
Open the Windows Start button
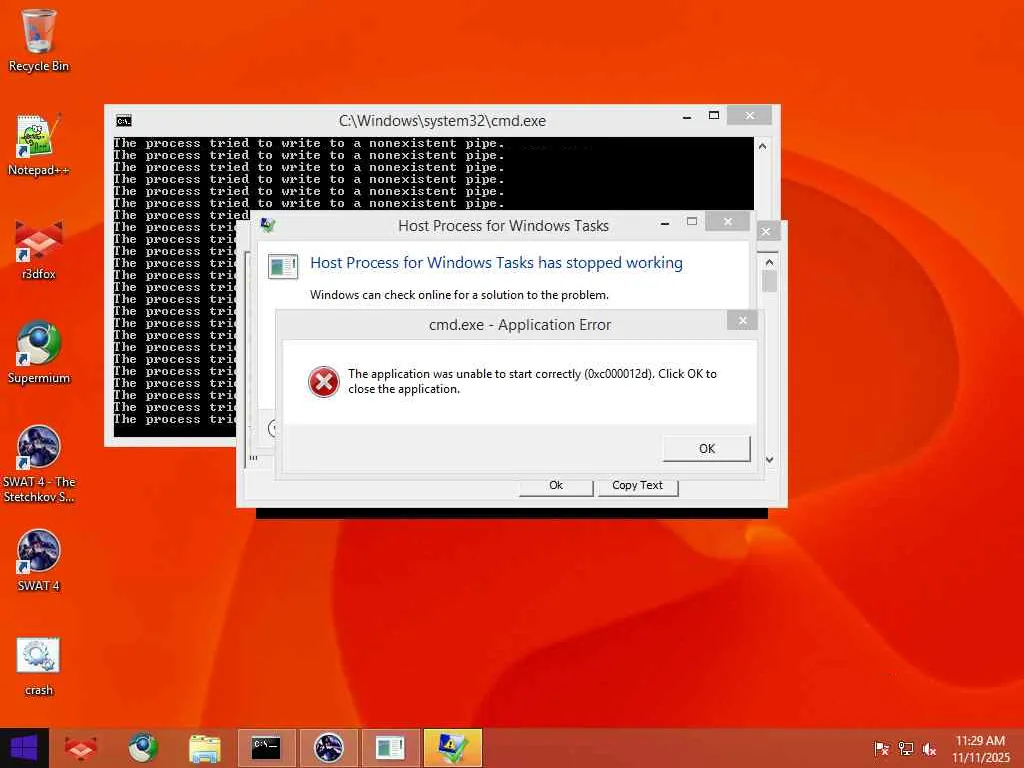coord(24,748)
